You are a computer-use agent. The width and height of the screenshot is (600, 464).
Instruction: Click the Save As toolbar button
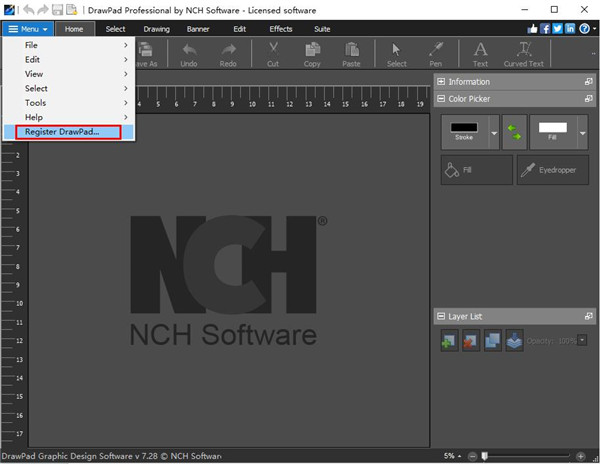coord(146,54)
